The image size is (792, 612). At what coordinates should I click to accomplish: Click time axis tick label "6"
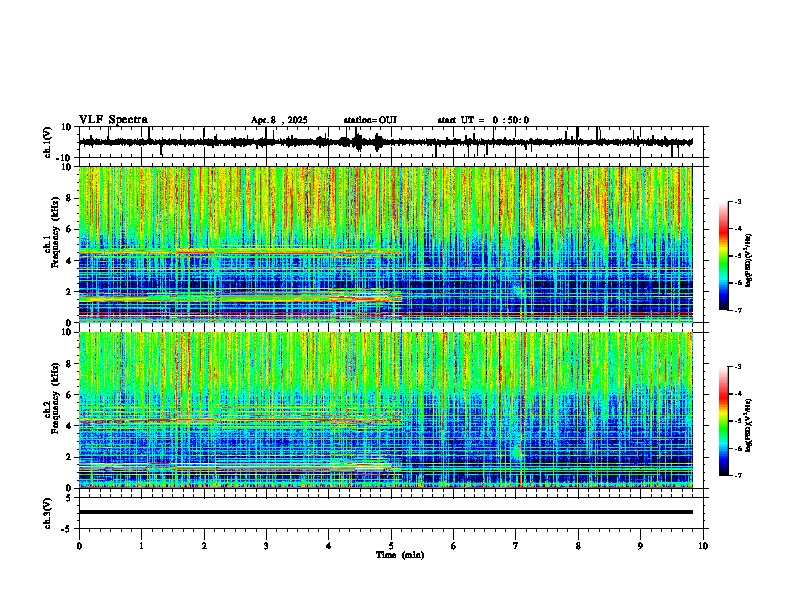pos(454,546)
